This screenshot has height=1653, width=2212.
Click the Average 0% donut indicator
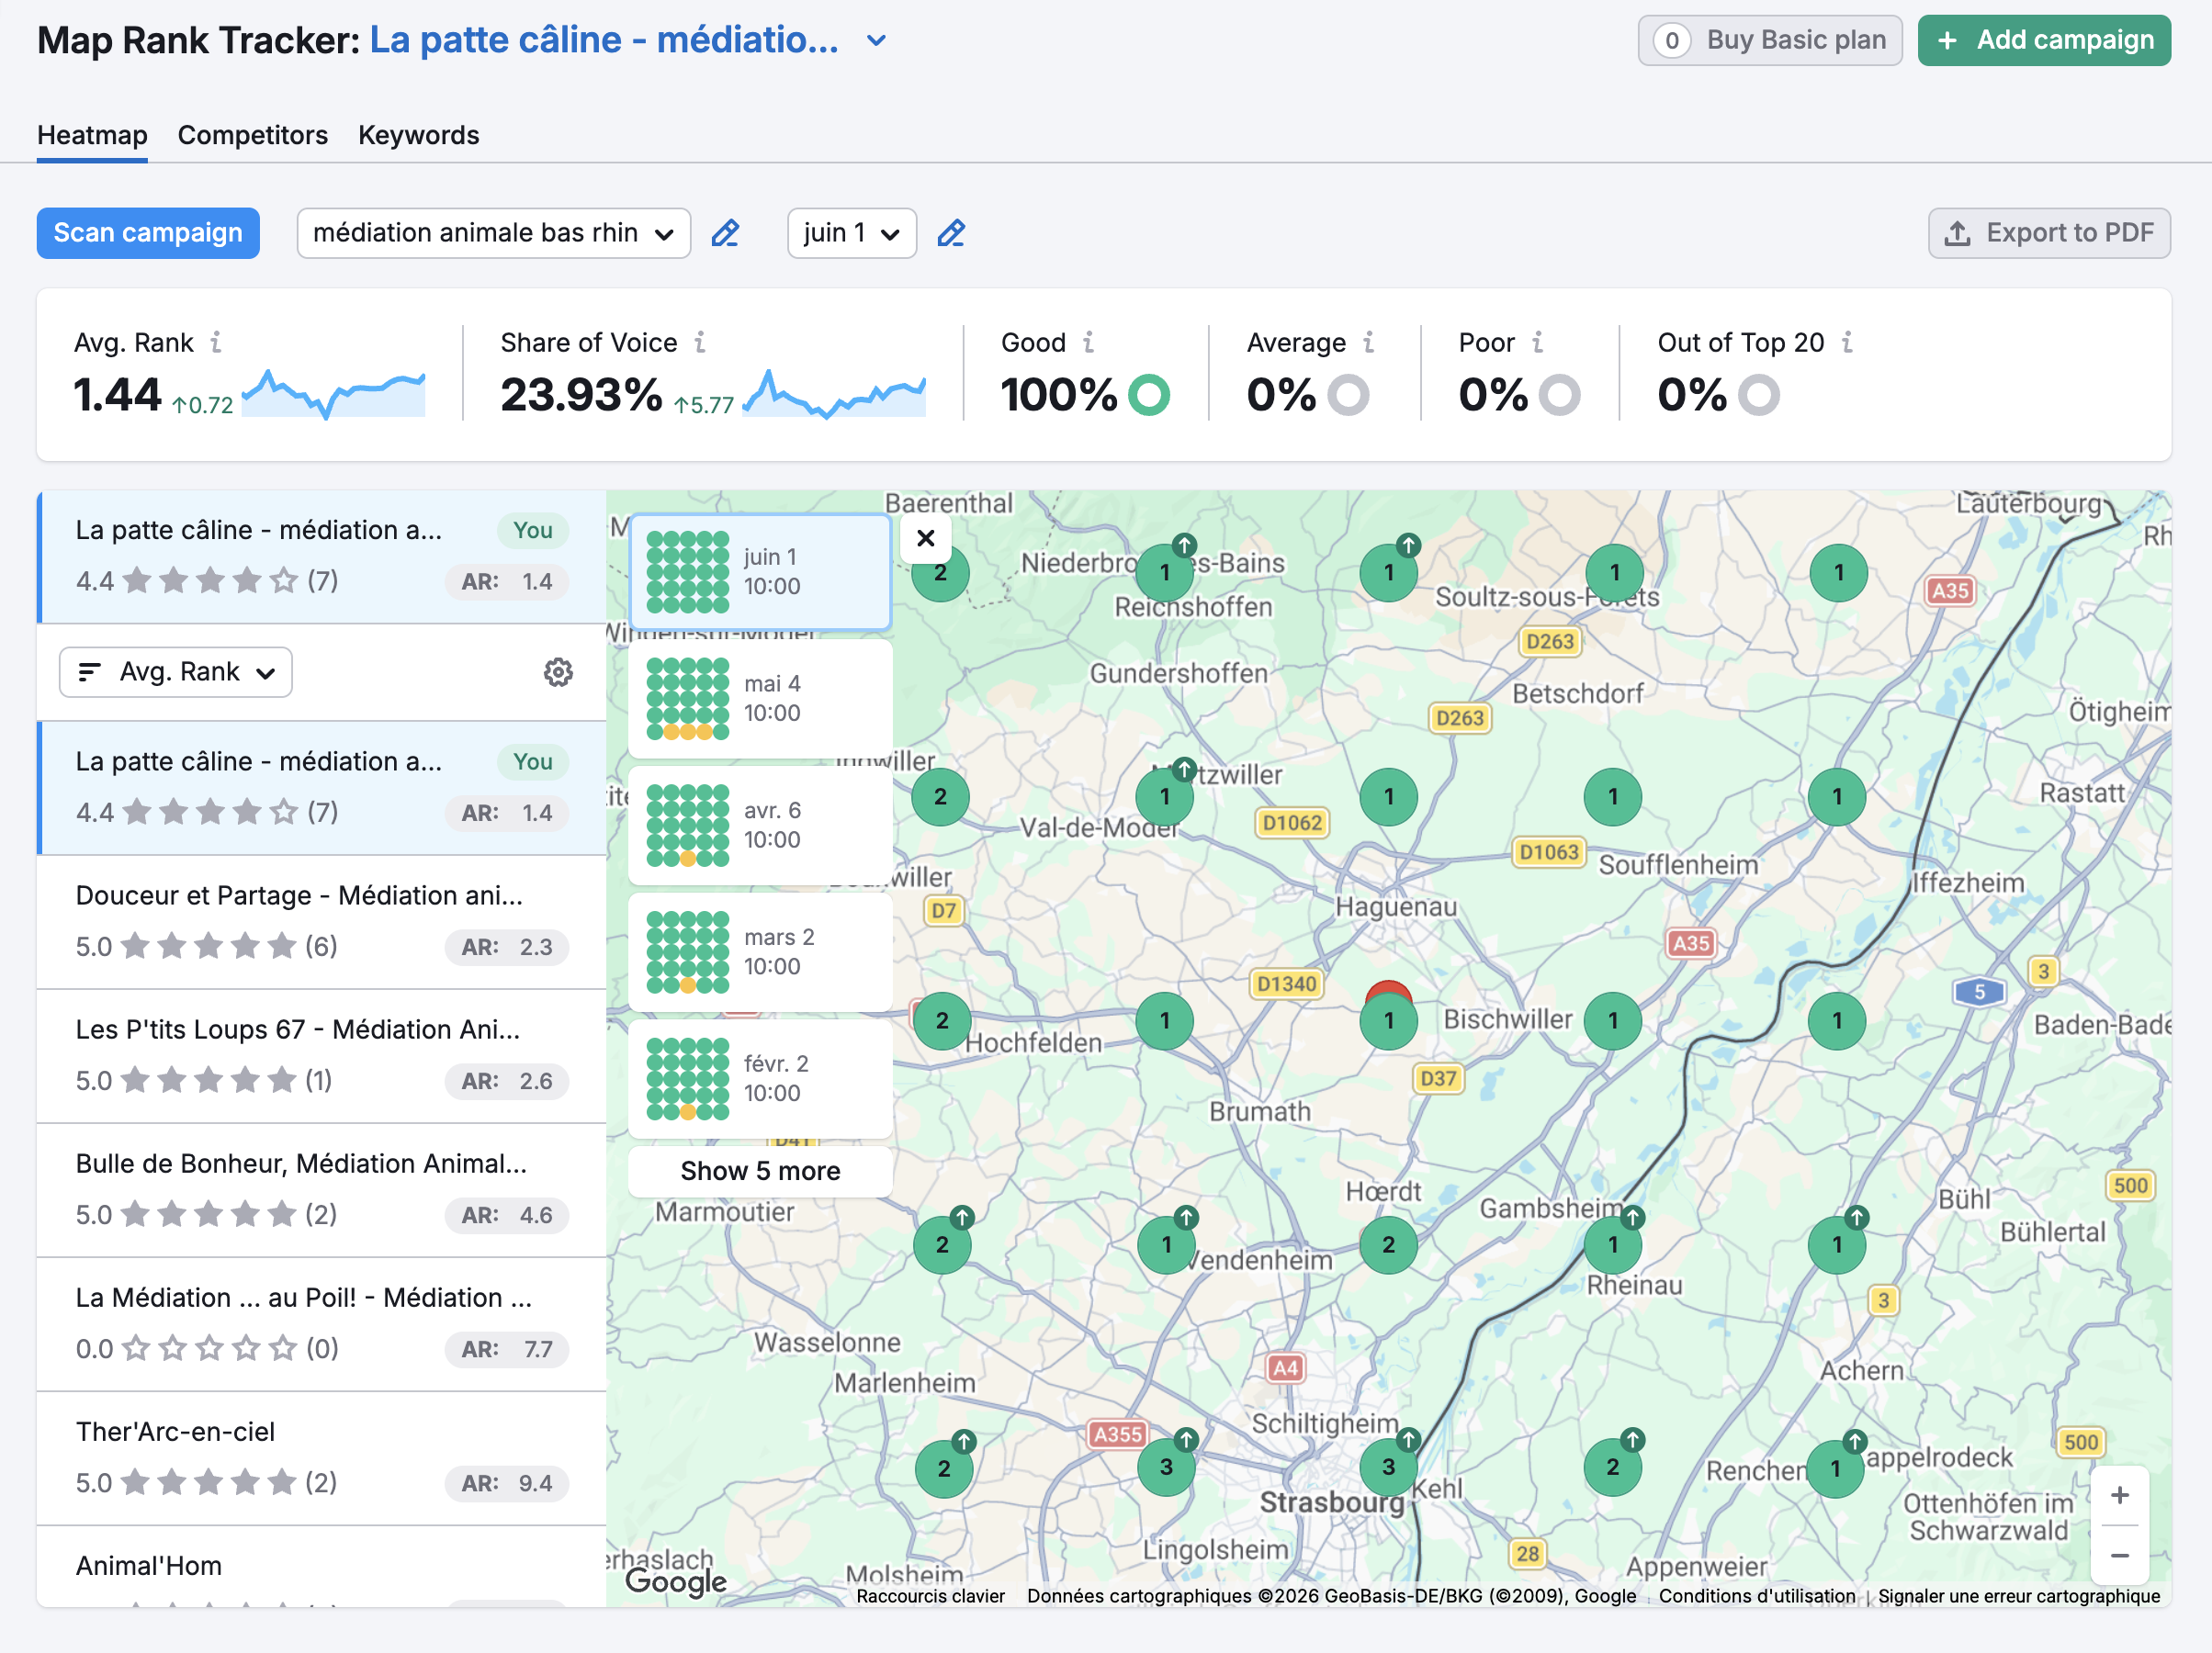coord(1348,394)
